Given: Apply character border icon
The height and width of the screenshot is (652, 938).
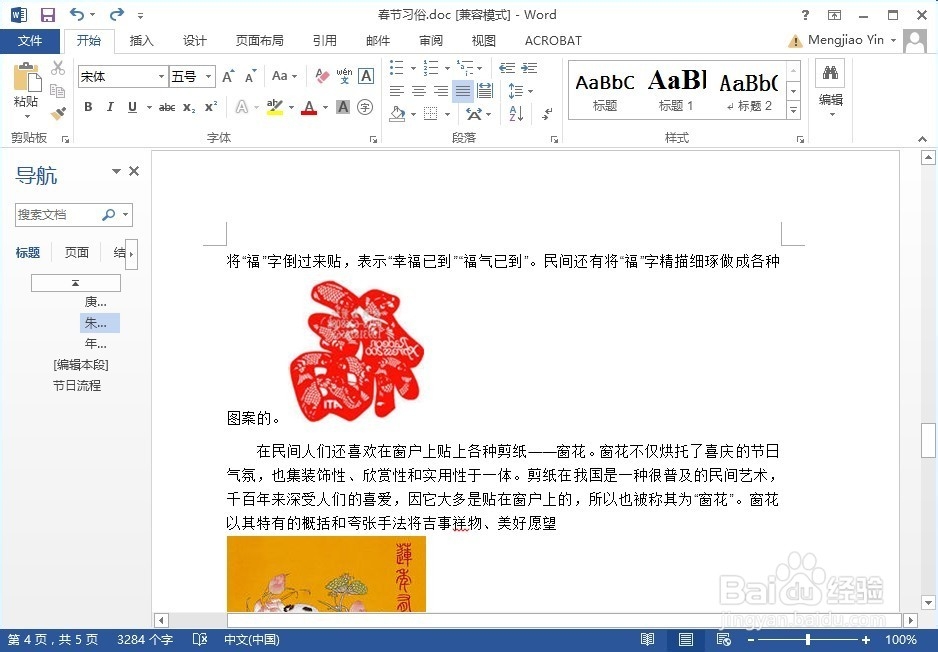Looking at the screenshot, I should [366, 76].
